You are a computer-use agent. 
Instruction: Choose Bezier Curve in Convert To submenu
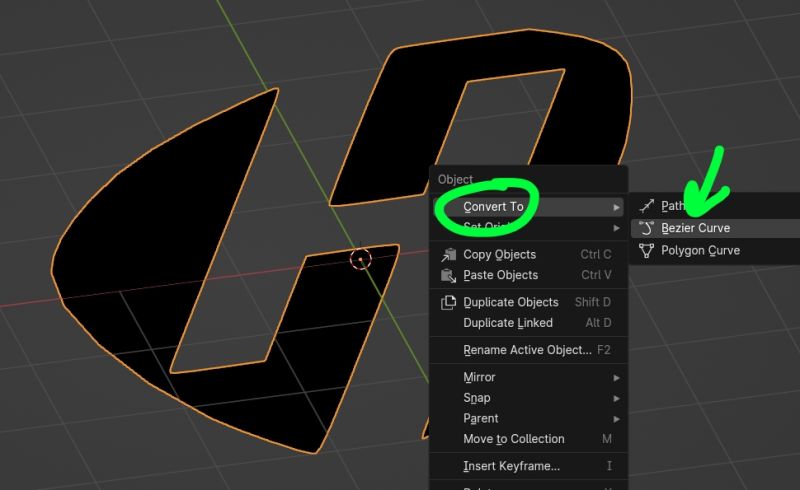pos(715,228)
